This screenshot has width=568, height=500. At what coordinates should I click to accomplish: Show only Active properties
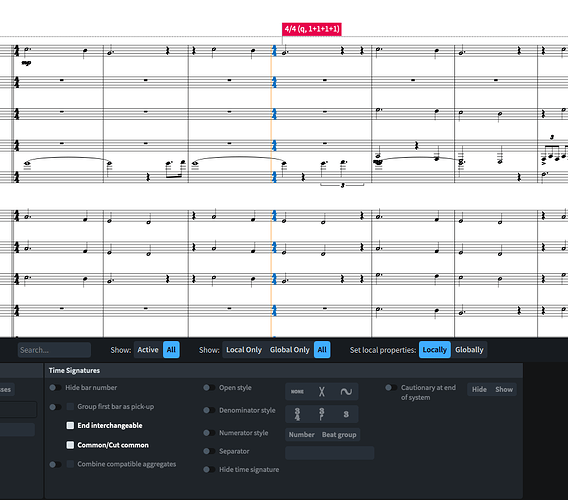pyautogui.click(x=148, y=350)
